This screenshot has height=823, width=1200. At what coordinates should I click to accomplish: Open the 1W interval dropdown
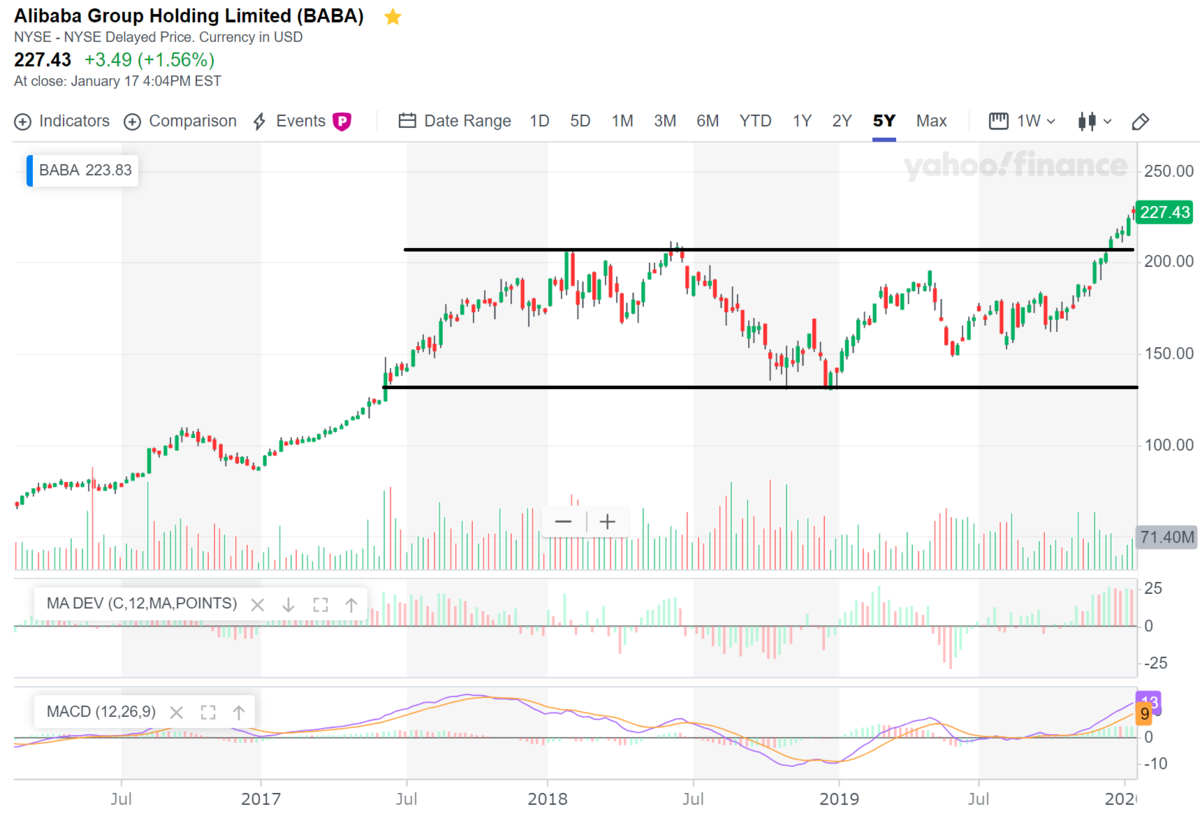tap(1022, 121)
